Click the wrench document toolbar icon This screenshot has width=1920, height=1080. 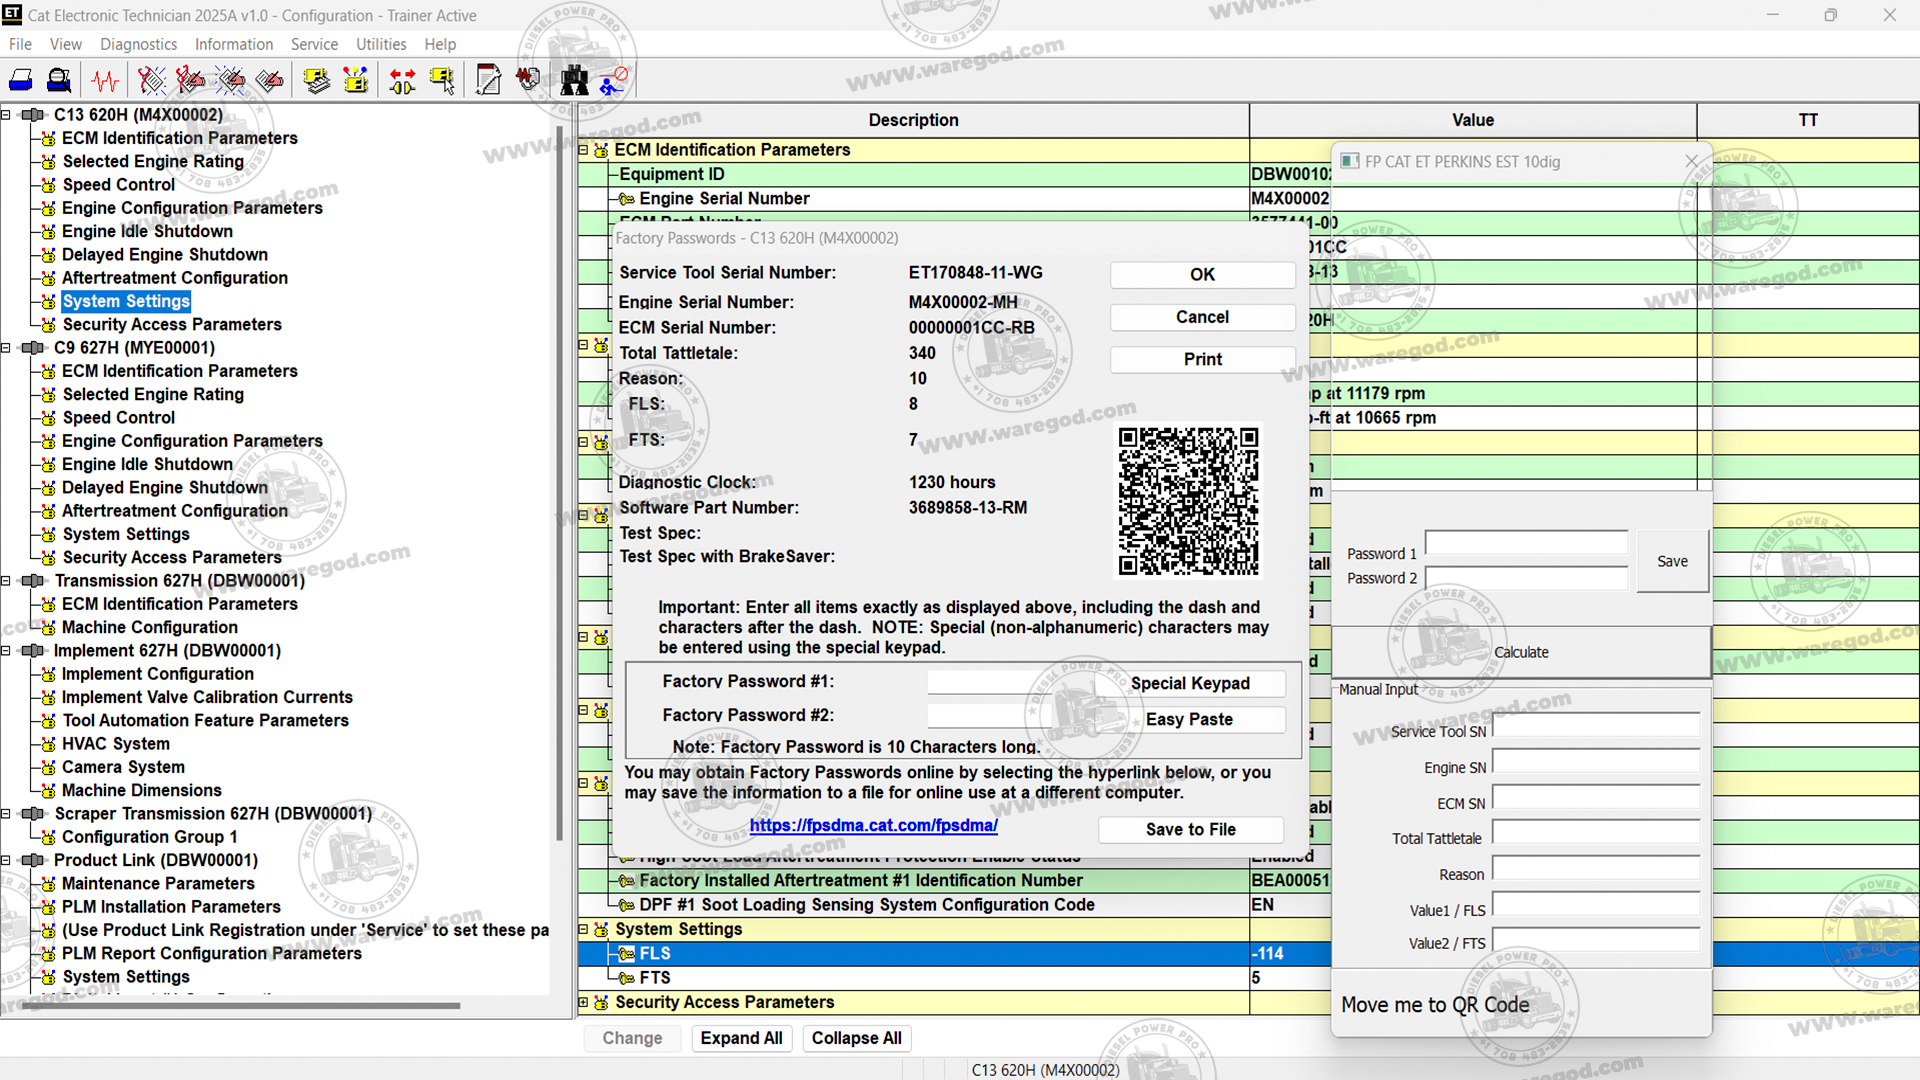pos(488,80)
